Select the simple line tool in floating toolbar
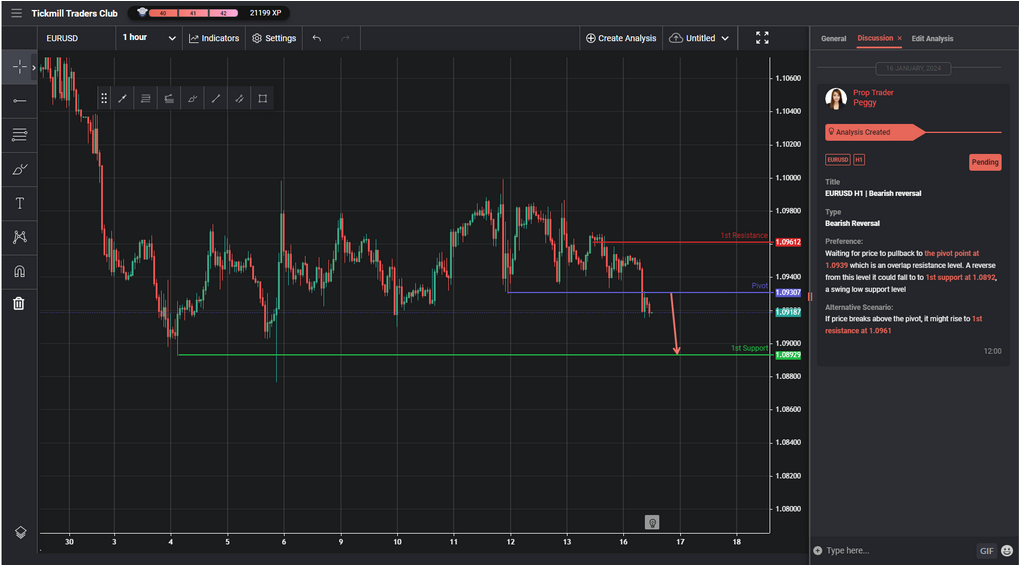Screen dimensions: 1021x565 216,98
